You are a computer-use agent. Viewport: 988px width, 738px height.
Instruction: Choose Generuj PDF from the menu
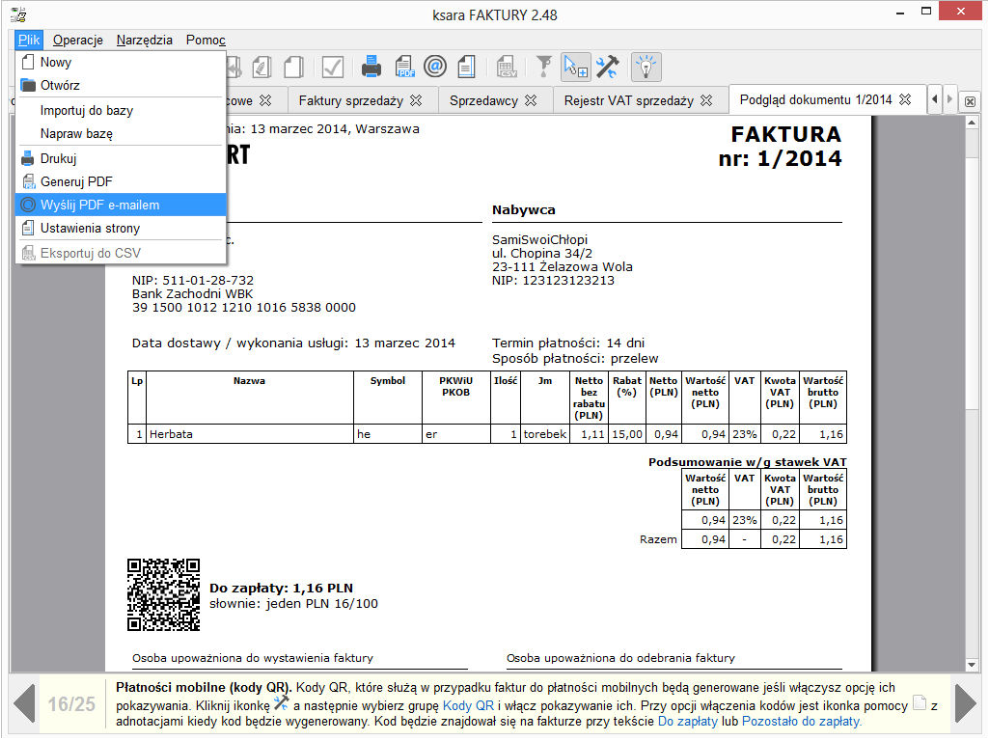[x=121, y=182]
